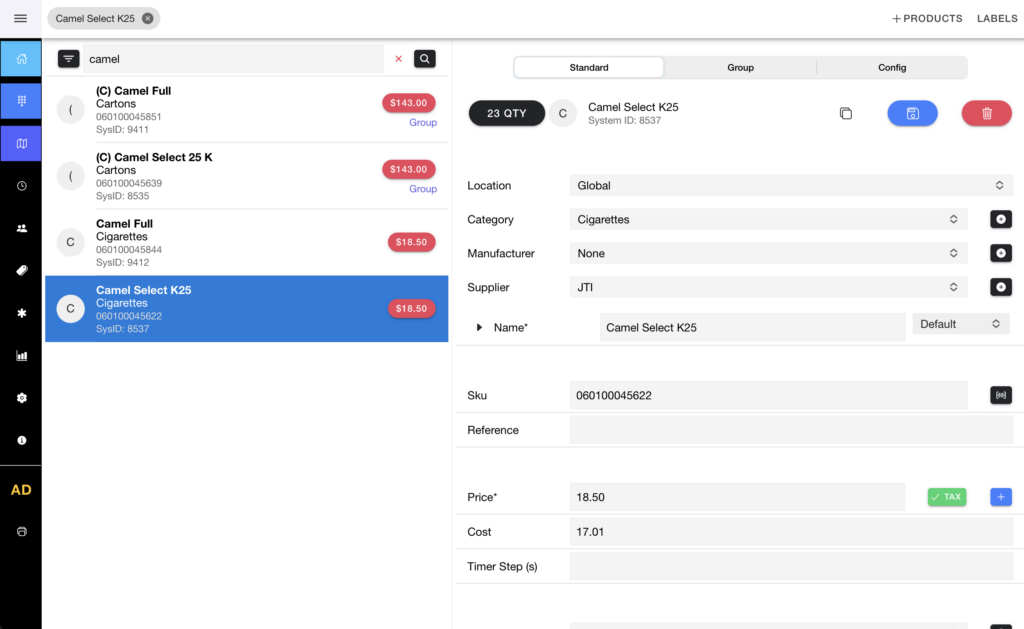Clear the search text with red X

(x=398, y=59)
